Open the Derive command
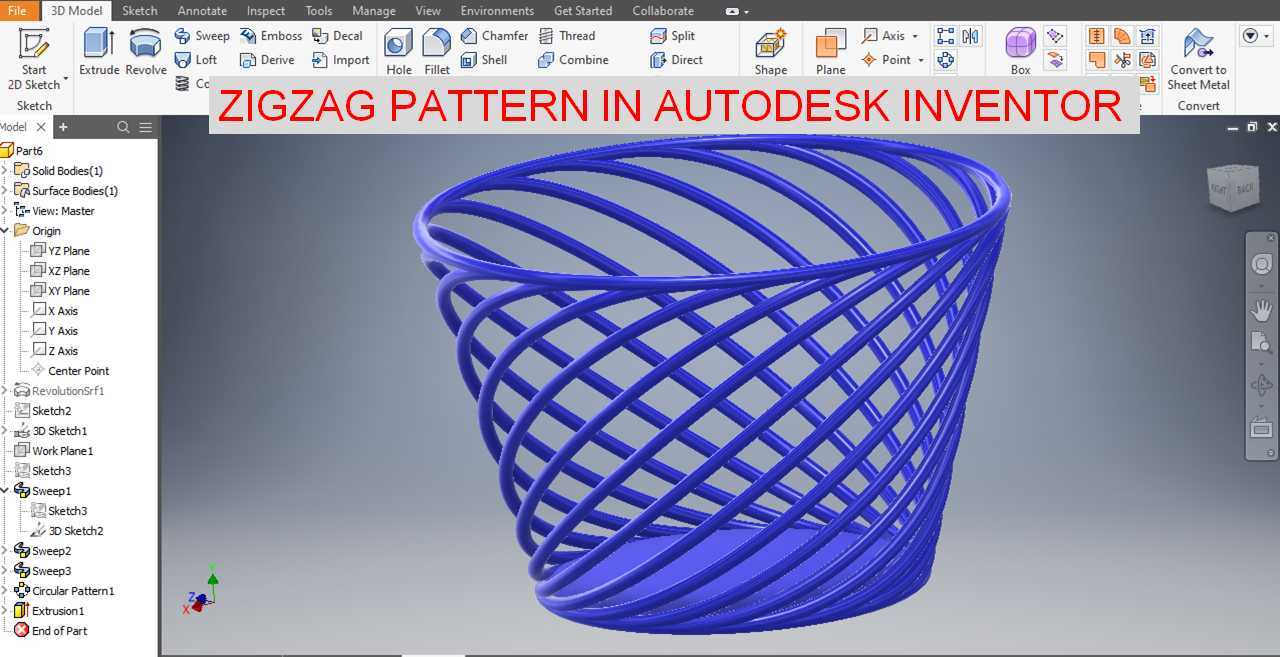Screen dimensions: 1280x657 267,60
